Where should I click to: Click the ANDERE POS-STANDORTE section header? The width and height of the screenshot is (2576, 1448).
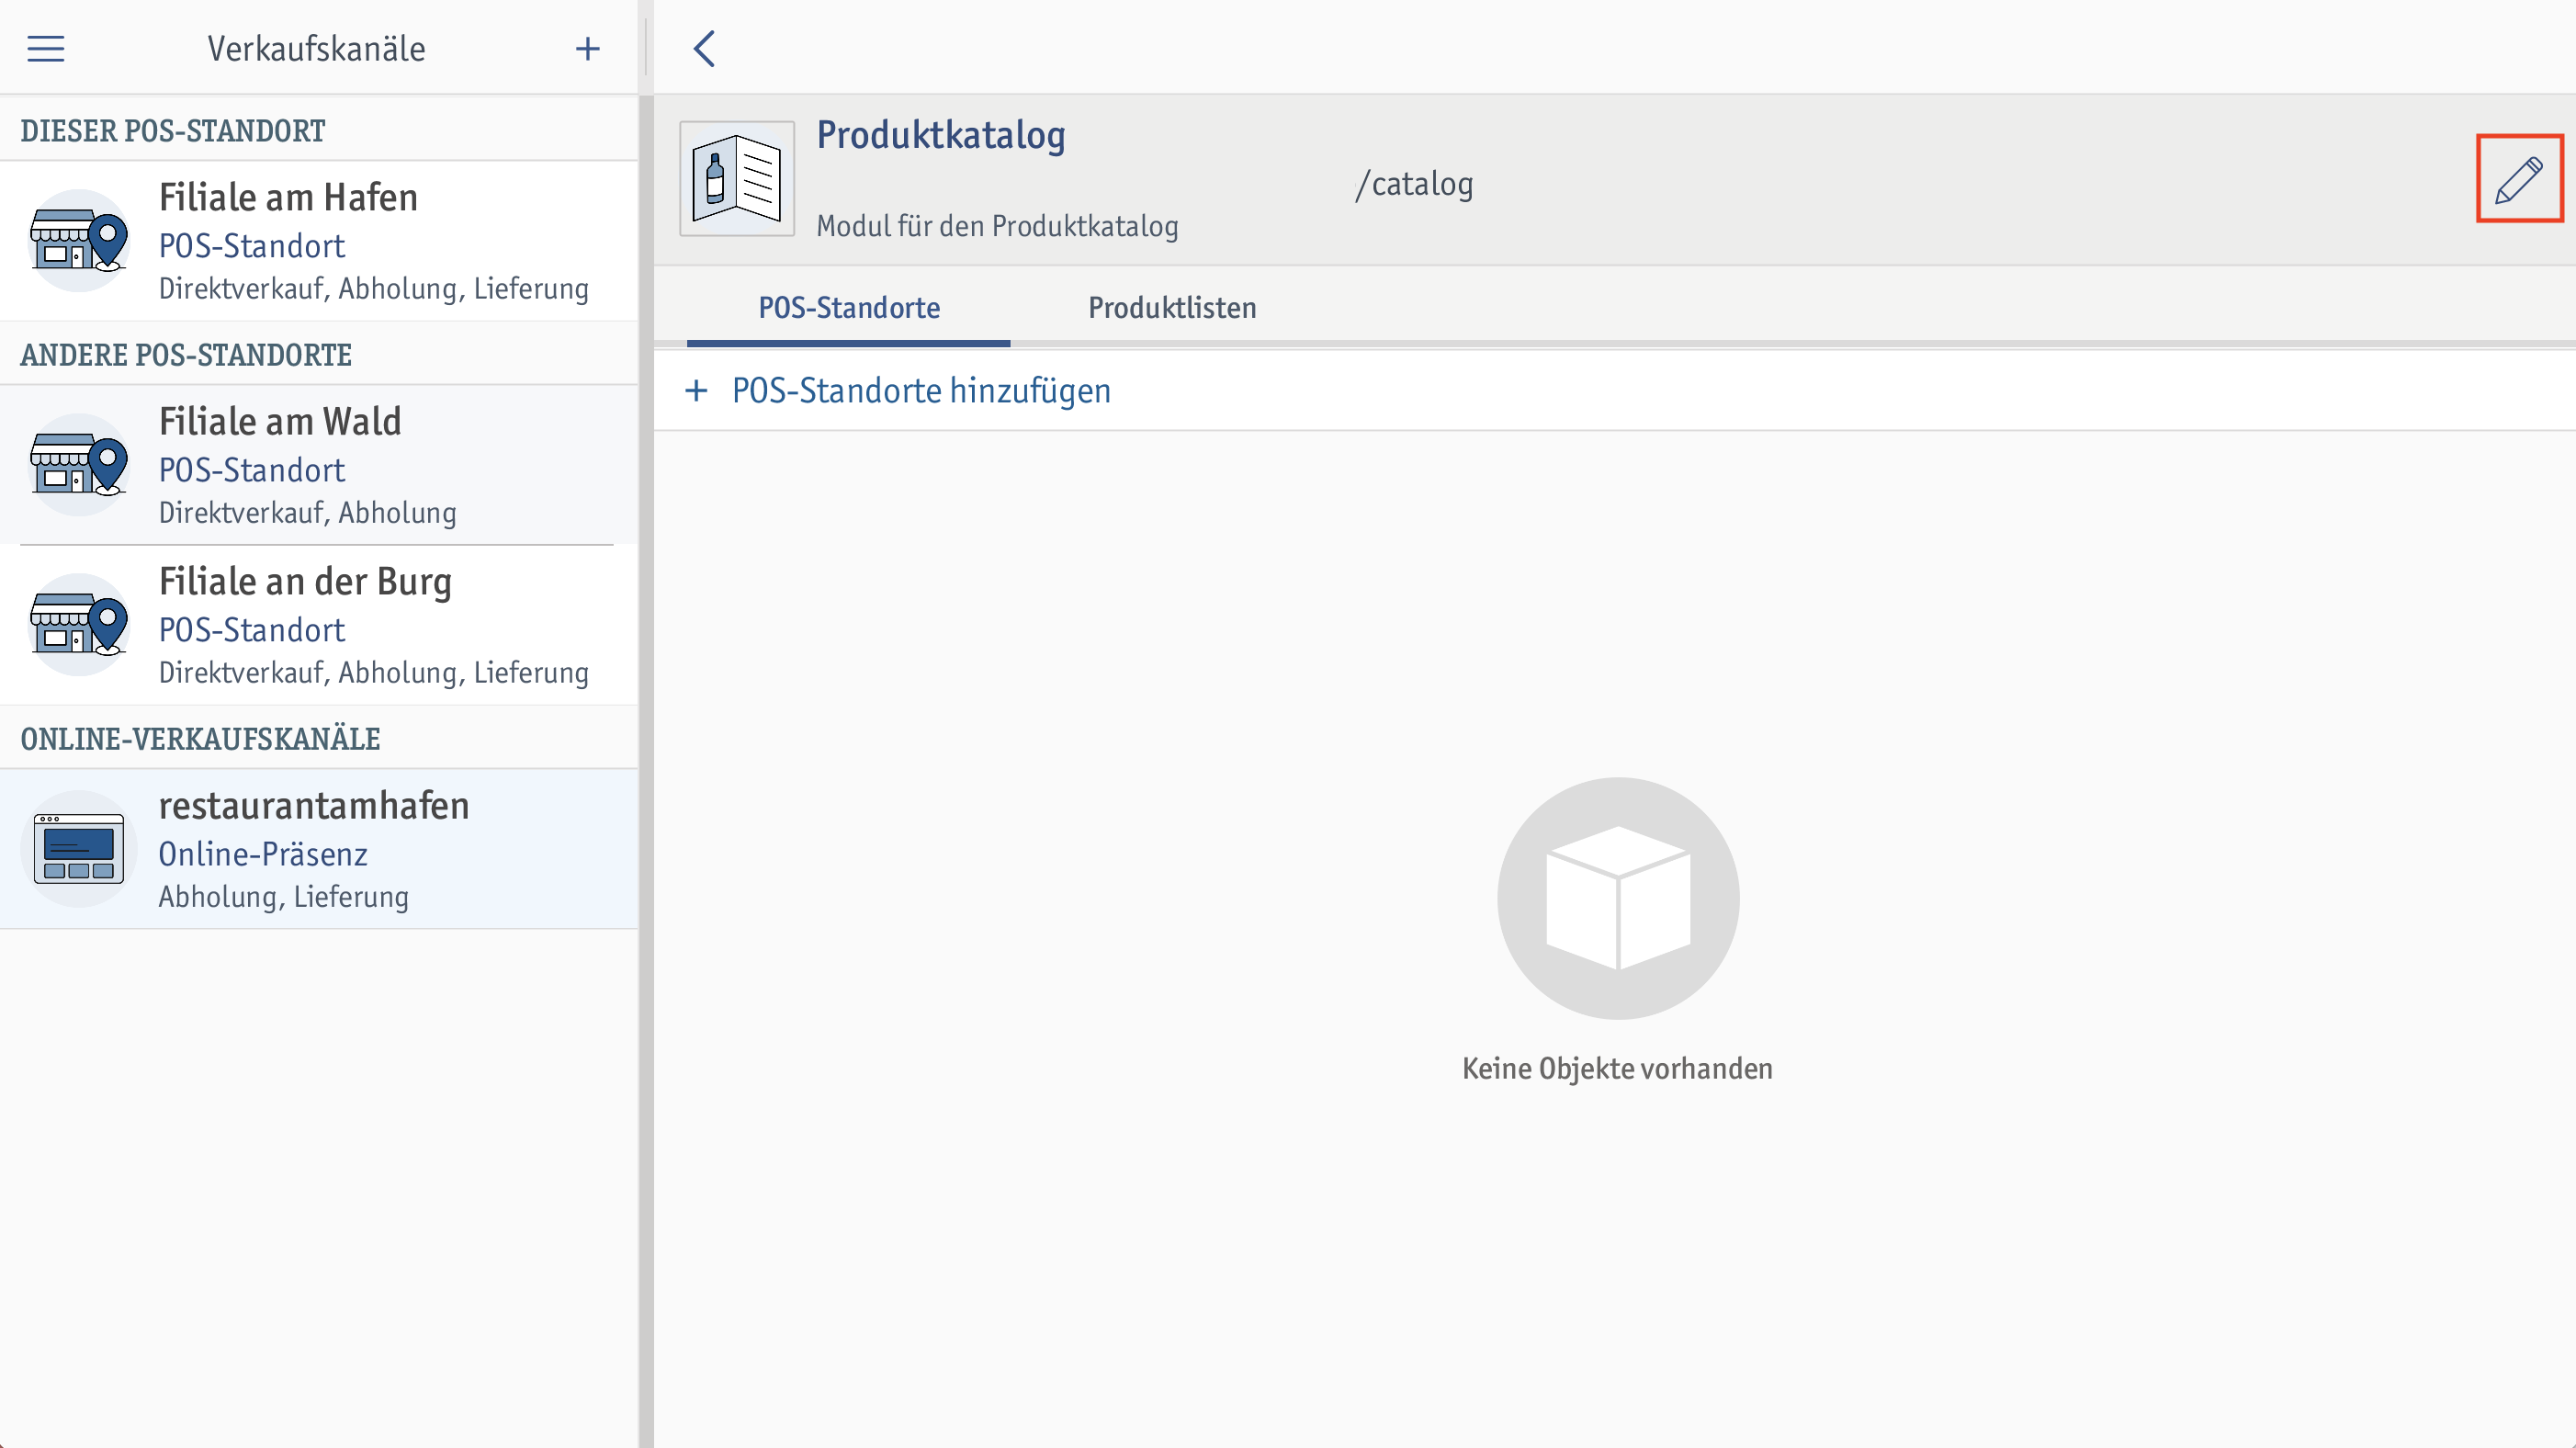coord(186,355)
